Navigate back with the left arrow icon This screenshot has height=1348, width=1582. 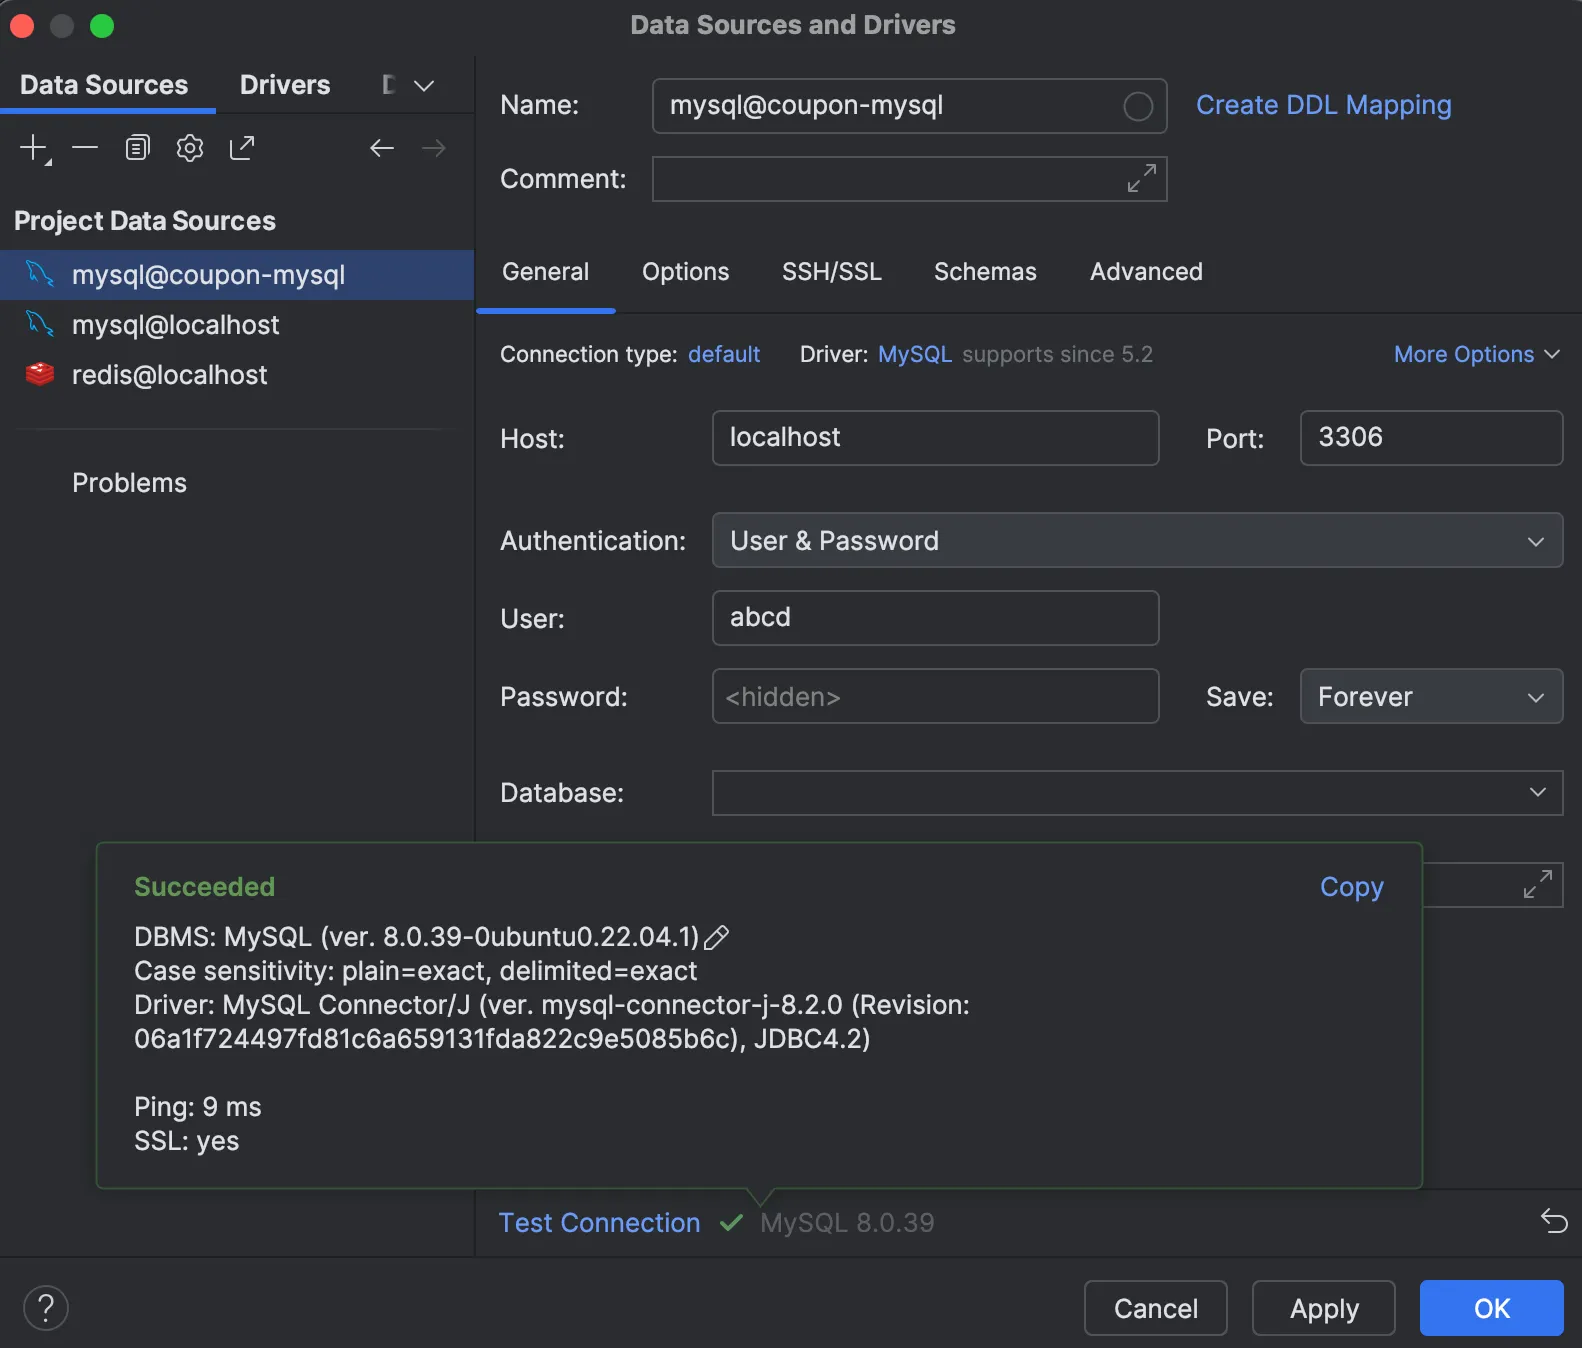click(382, 148)
